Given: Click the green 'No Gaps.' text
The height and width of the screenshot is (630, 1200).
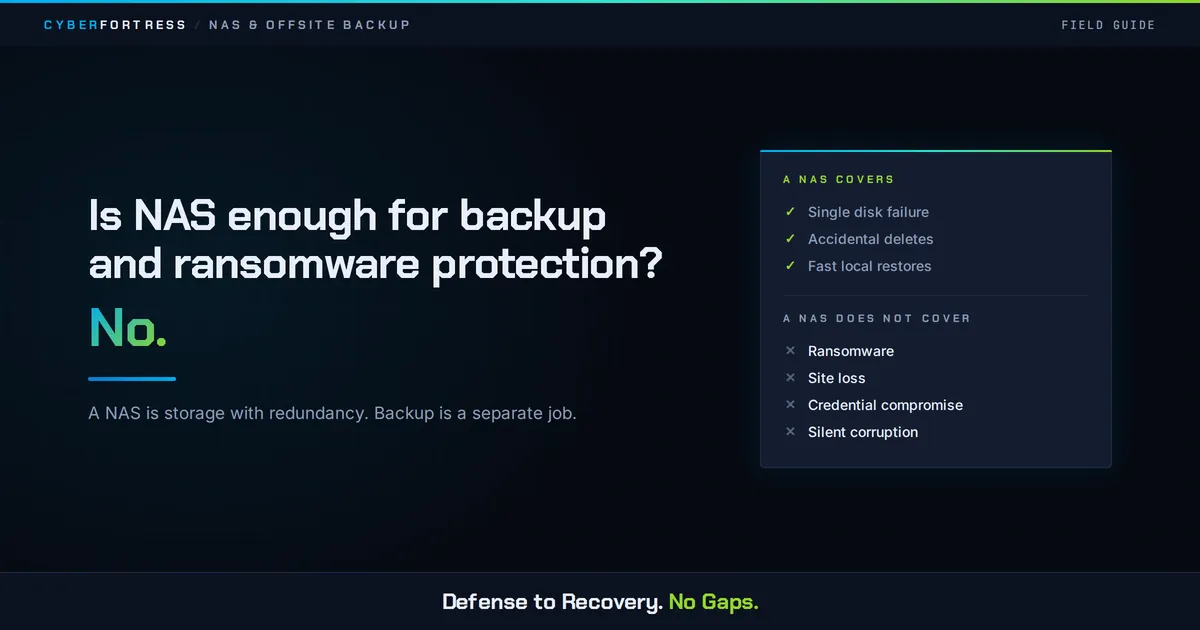Looking at the screenshot, I should (x=714, y=602).
